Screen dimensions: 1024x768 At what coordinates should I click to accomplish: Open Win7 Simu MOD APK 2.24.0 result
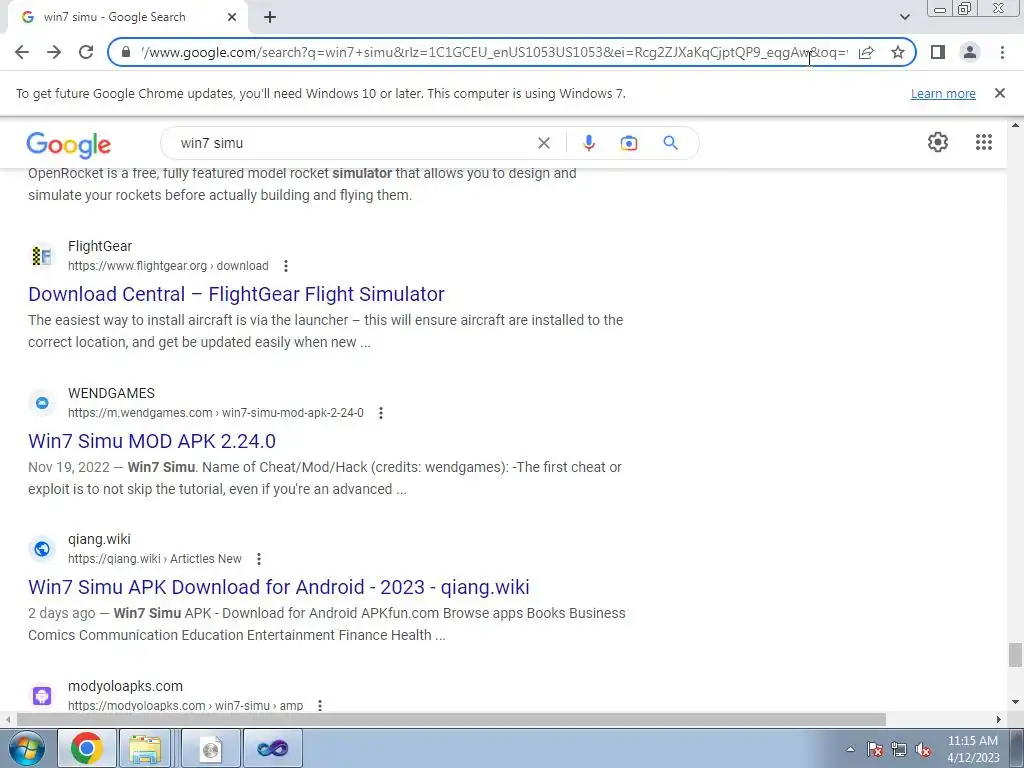coord(152,441)
